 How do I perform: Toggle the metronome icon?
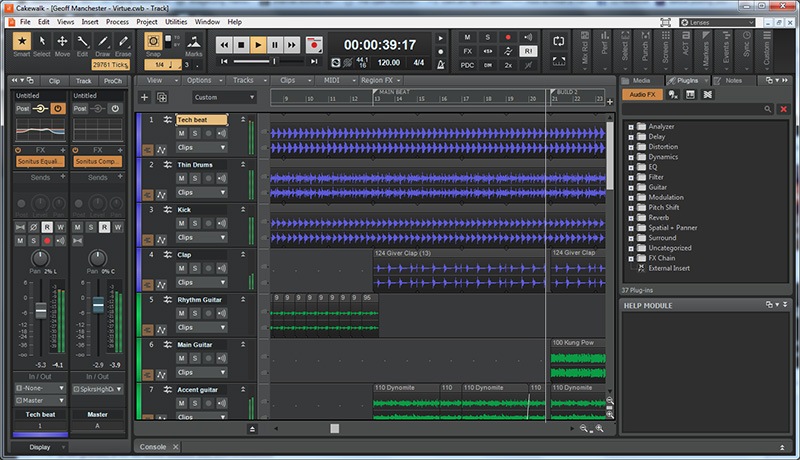pyautogui.click(x=441, y=64)
